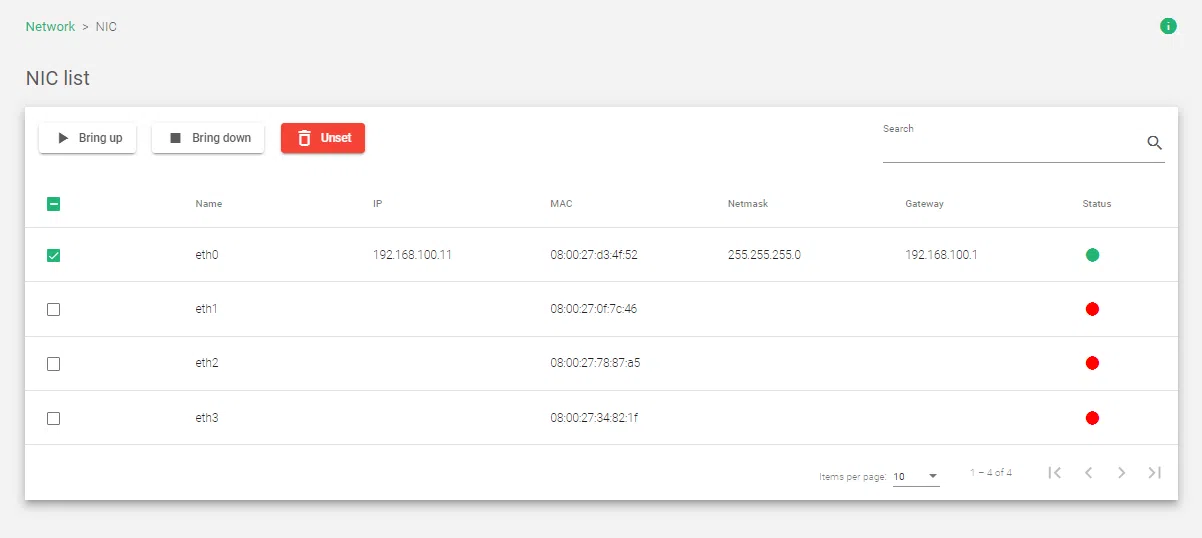Open the Items per page dropdown

[x=915, y=477]
